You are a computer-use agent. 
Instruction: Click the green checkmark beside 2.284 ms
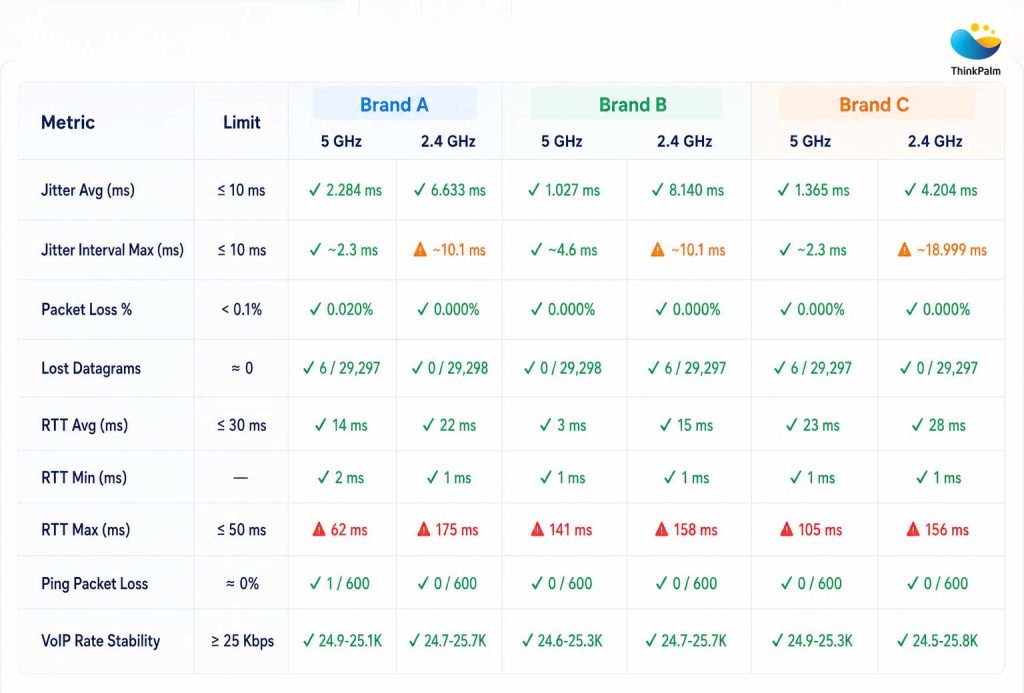315,190
